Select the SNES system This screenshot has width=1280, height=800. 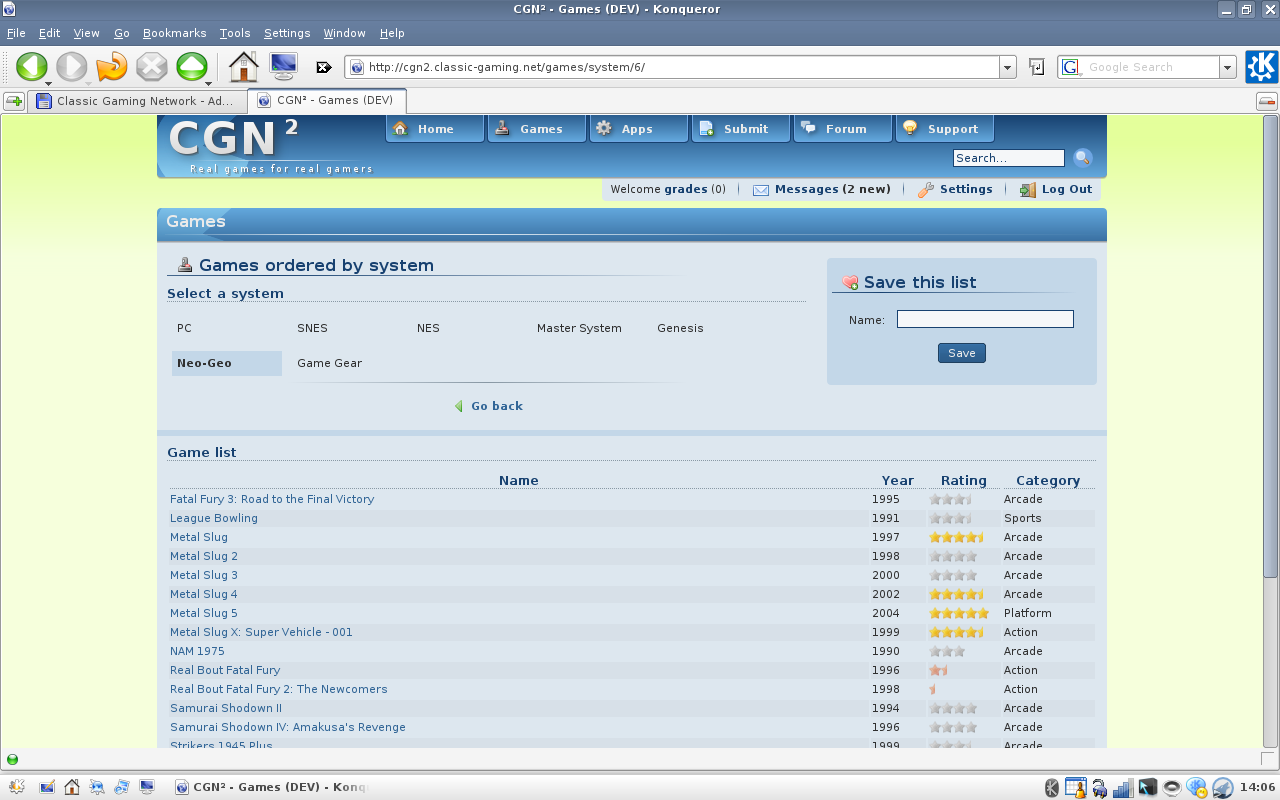[312, 328]
